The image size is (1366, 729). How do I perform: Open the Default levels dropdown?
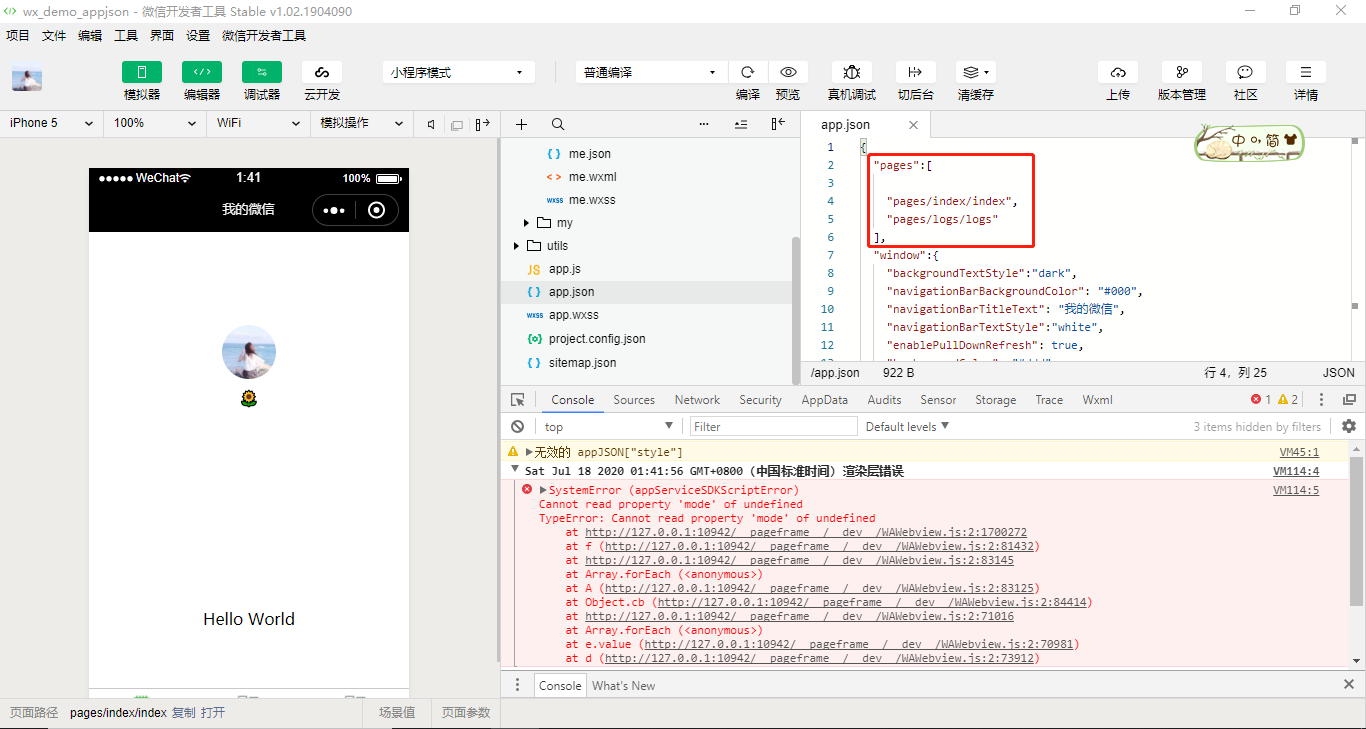pyautogui.click(x=907, y=427)
